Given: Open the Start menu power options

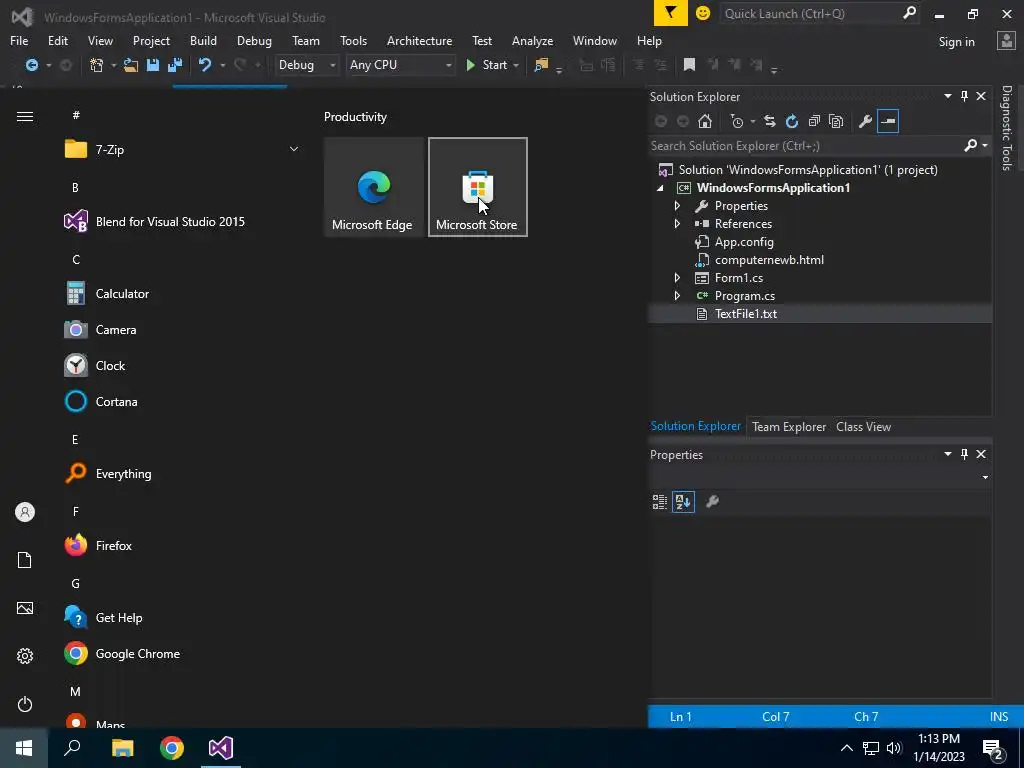Looking at the screenshot, I should (25, 704).
